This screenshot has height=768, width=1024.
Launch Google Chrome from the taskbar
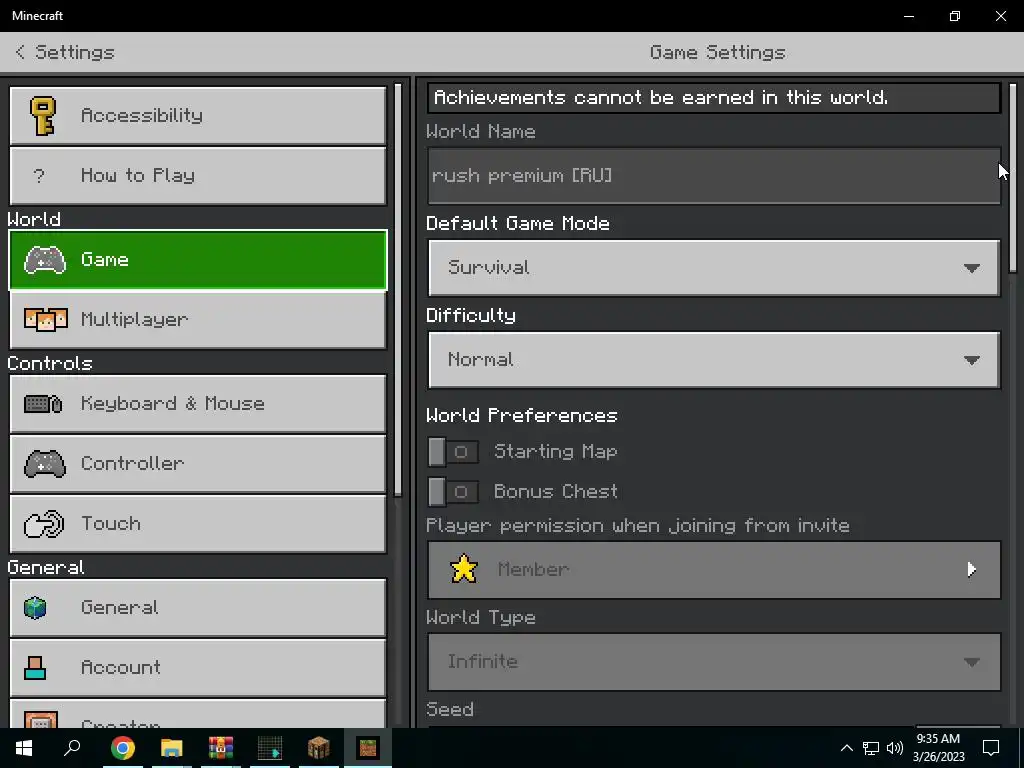(x=123, y=748)
